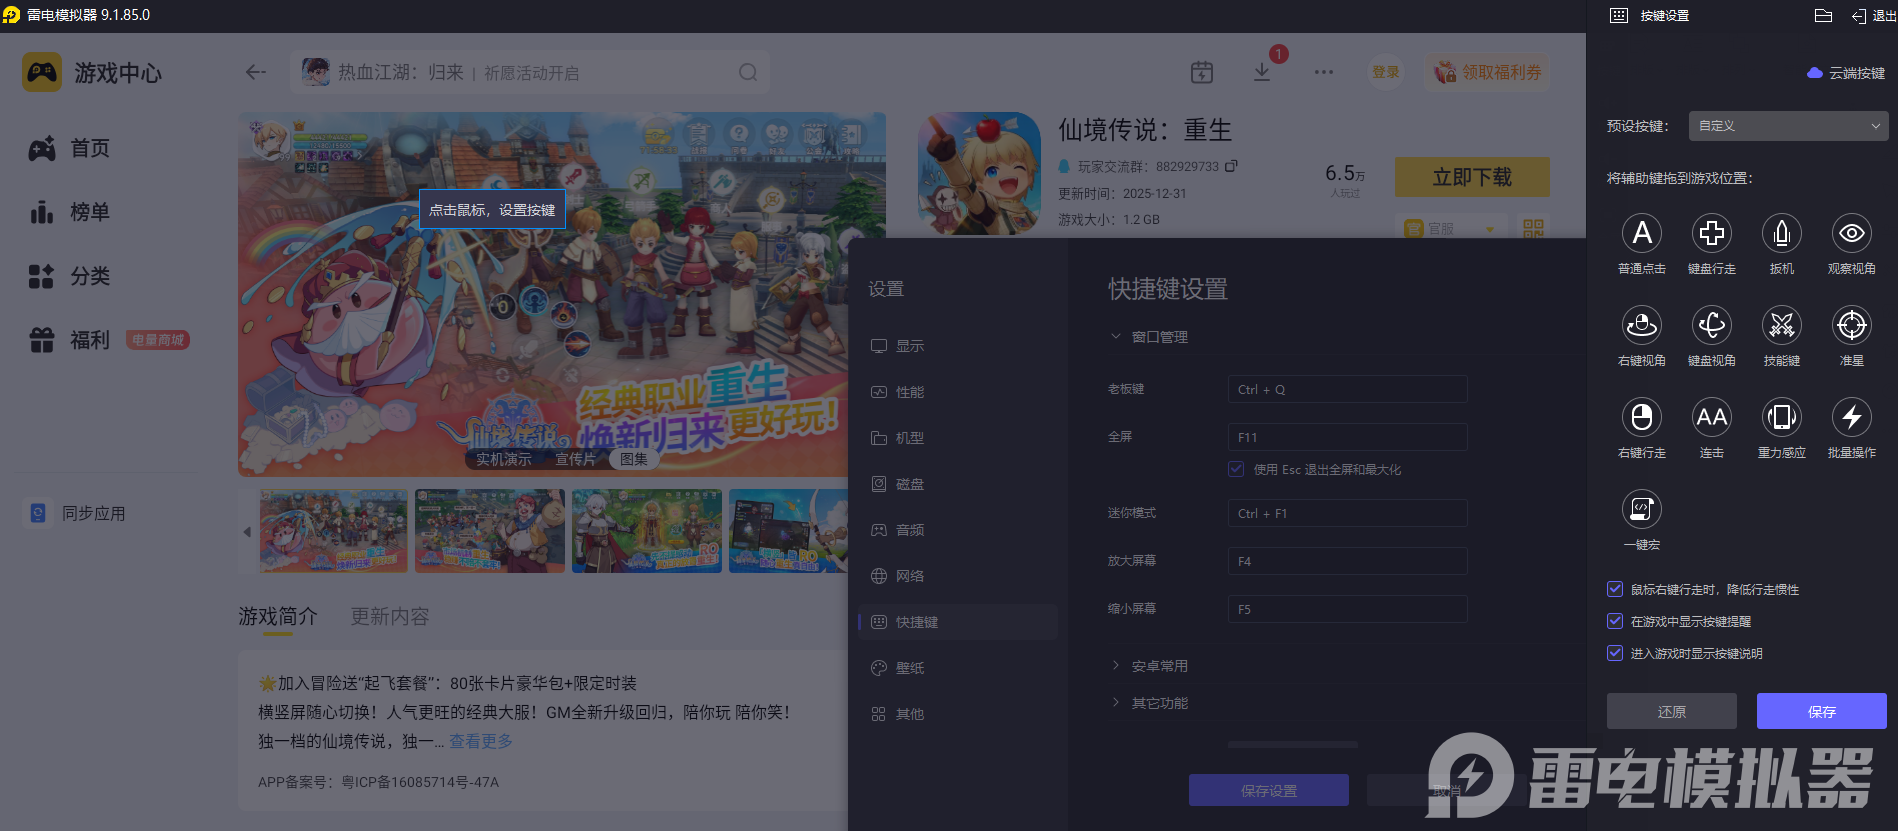
Task: Open 磁盘 settings category
Action: coord(958,484)
